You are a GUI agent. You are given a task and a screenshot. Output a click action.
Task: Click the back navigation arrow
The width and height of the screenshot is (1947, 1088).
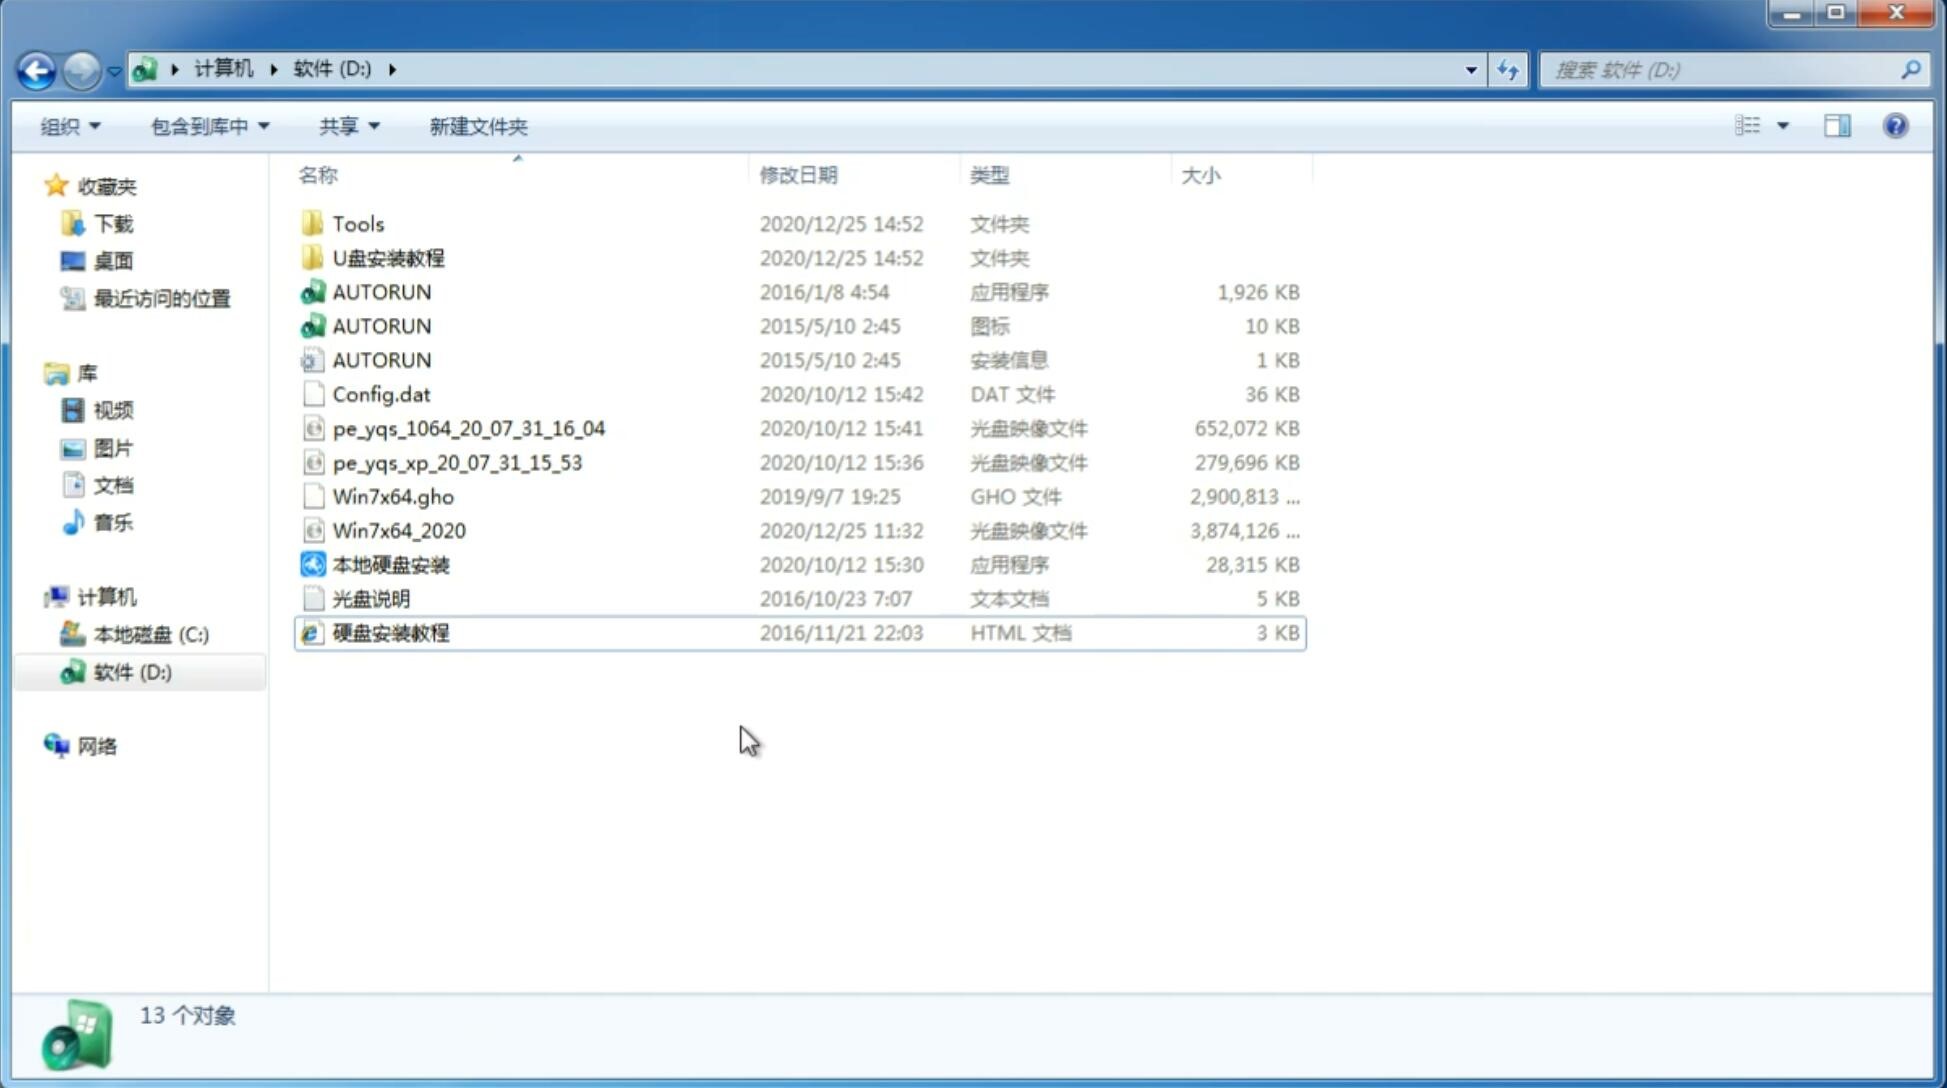point(35,70)
